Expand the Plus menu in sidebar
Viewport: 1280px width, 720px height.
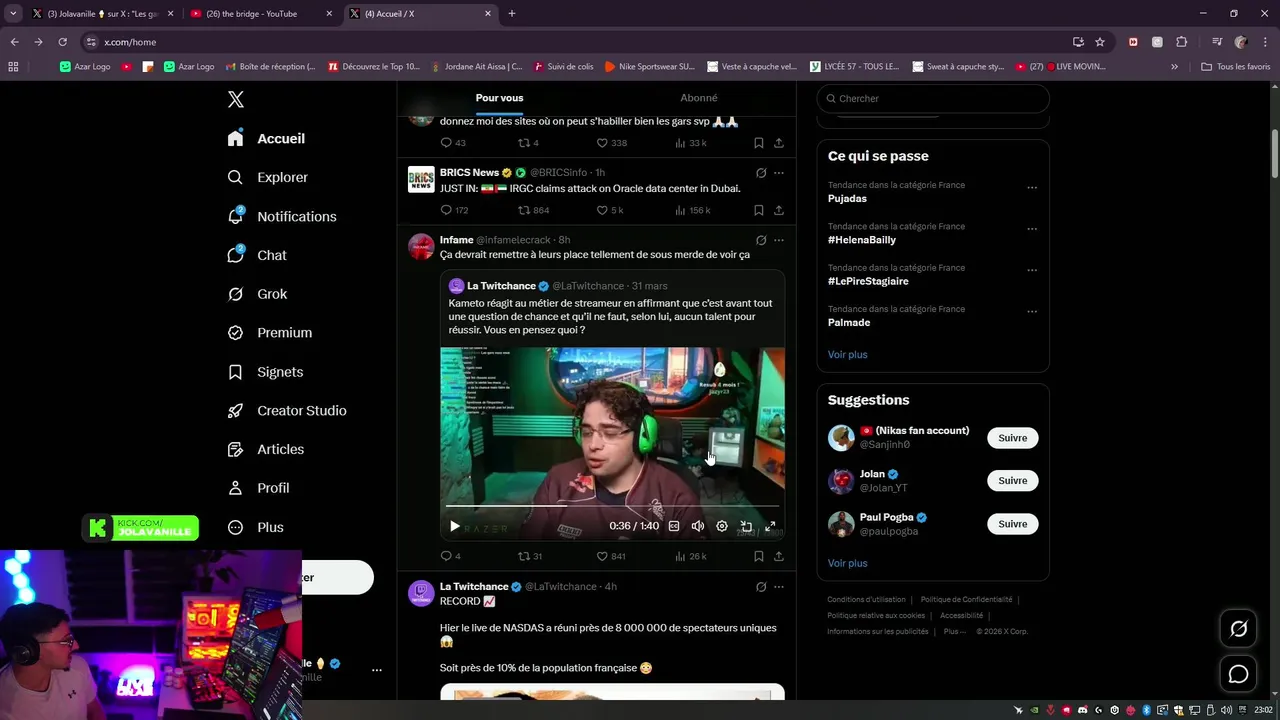pyautogui.click(x=256, y=527)
